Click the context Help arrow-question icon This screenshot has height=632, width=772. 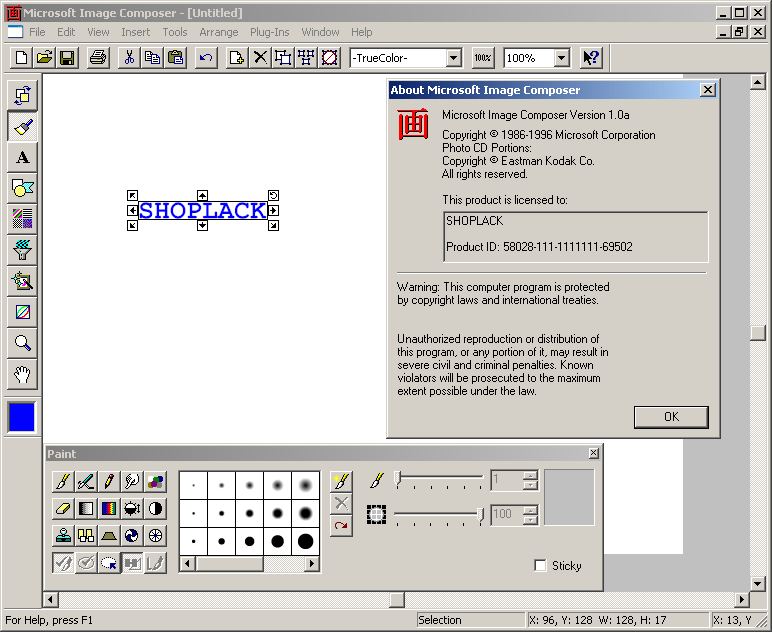[591, 58]
